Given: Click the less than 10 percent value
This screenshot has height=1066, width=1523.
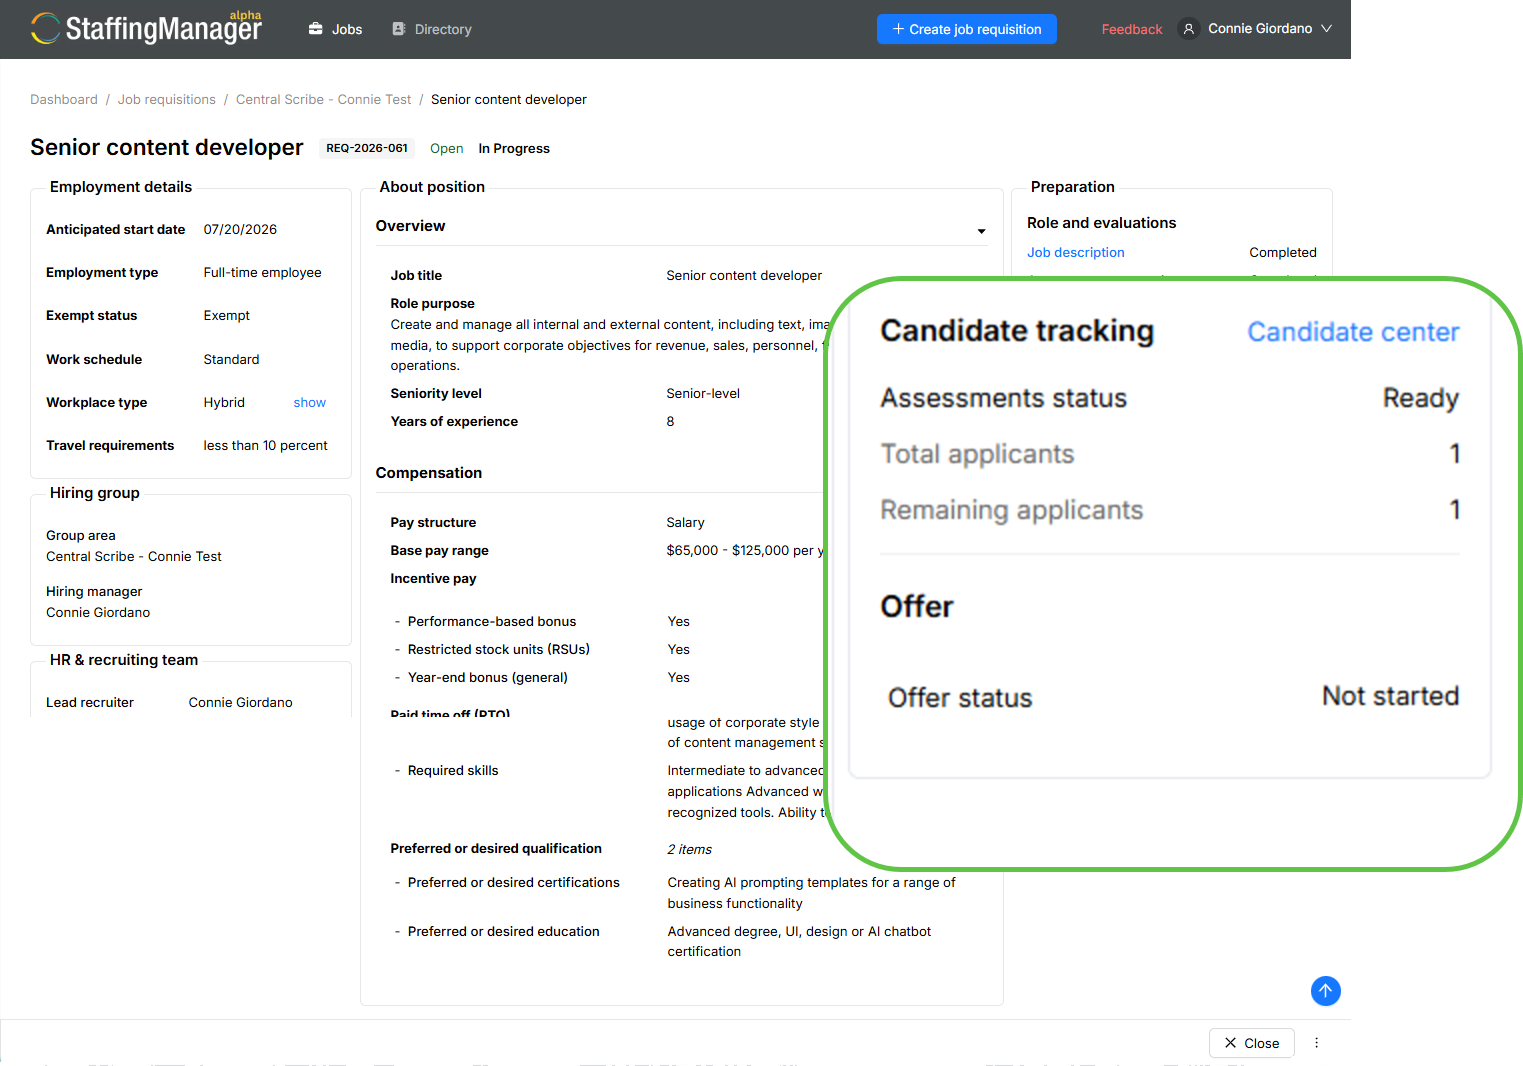Looking at the screenshot, I should 266,446.
